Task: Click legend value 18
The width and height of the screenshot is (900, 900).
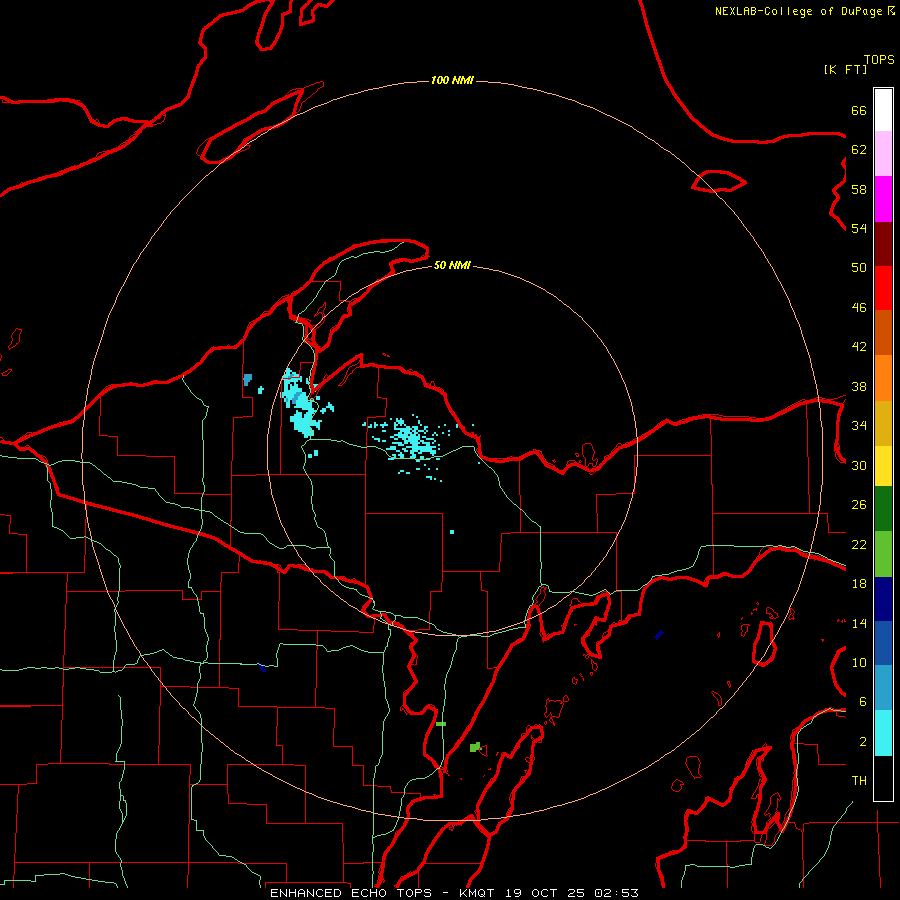Action: pos(859,584)
